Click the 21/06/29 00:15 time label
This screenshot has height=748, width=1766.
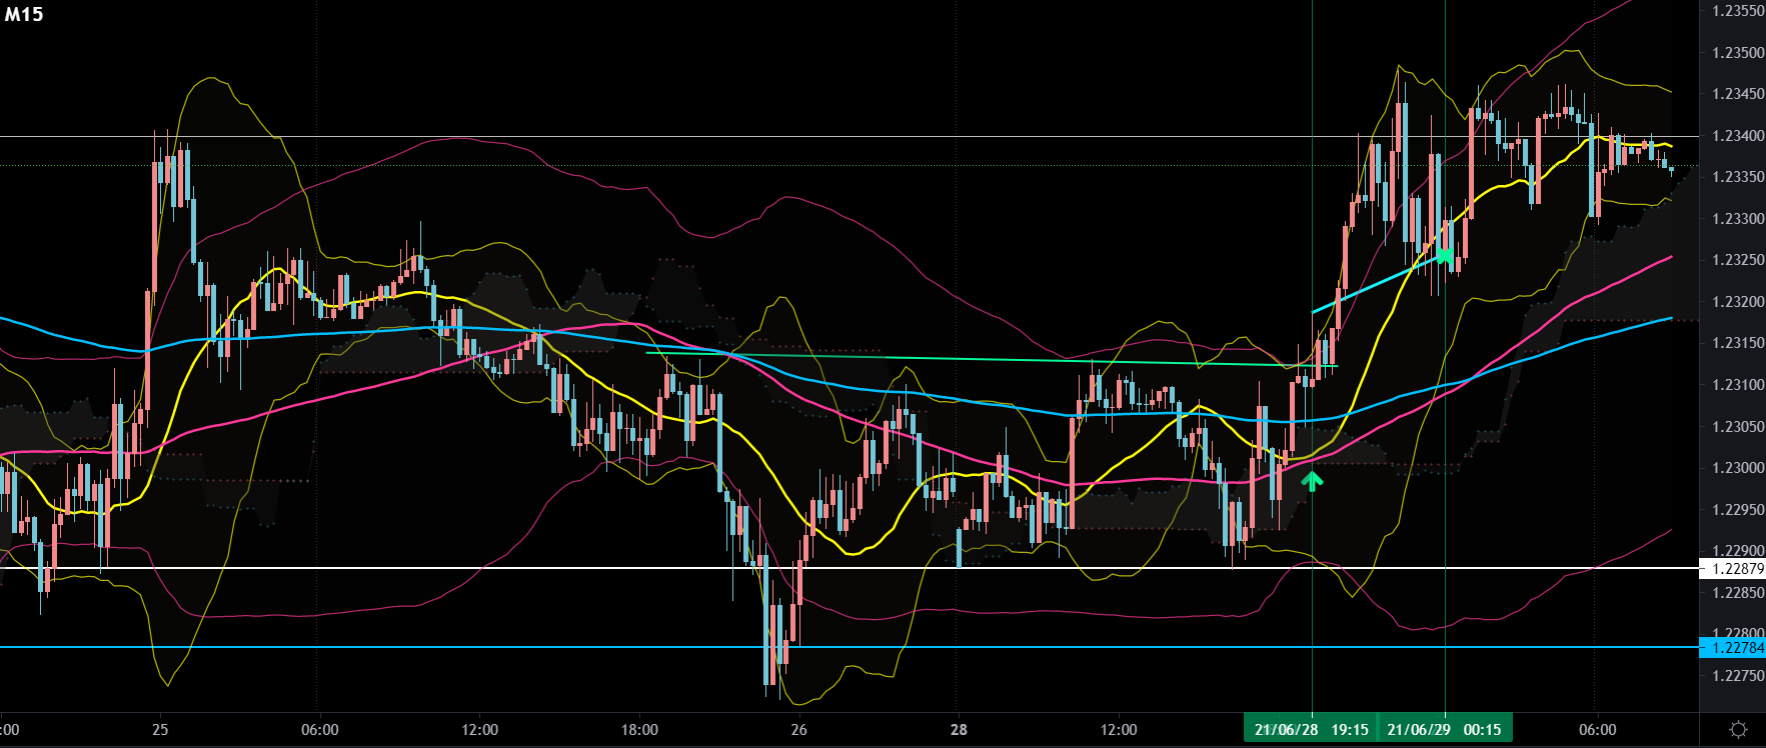(x=1445, y=729)
